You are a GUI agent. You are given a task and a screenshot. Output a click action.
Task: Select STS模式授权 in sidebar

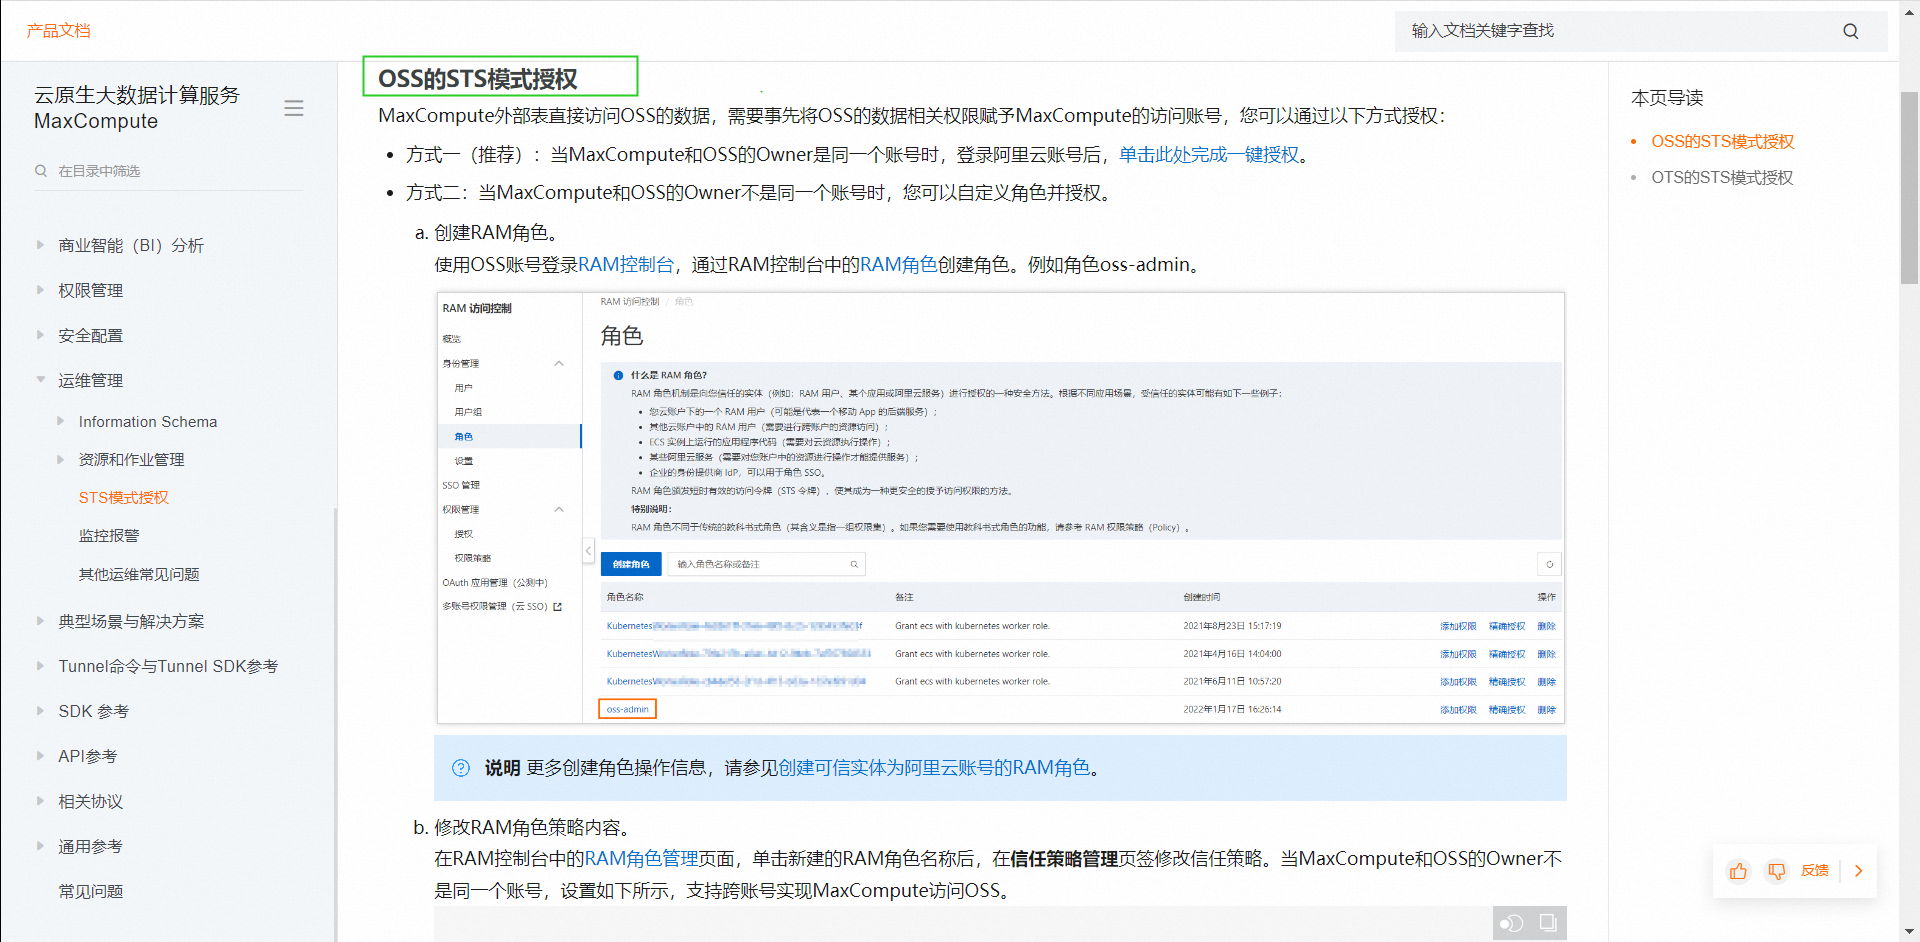point(124,498)
